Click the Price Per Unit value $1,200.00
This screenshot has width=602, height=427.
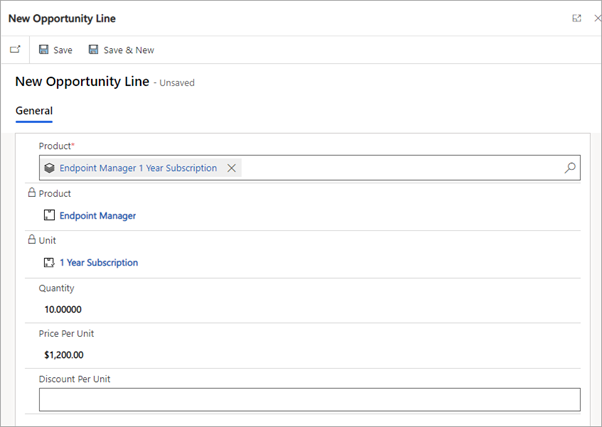click(x=64, y=355)
